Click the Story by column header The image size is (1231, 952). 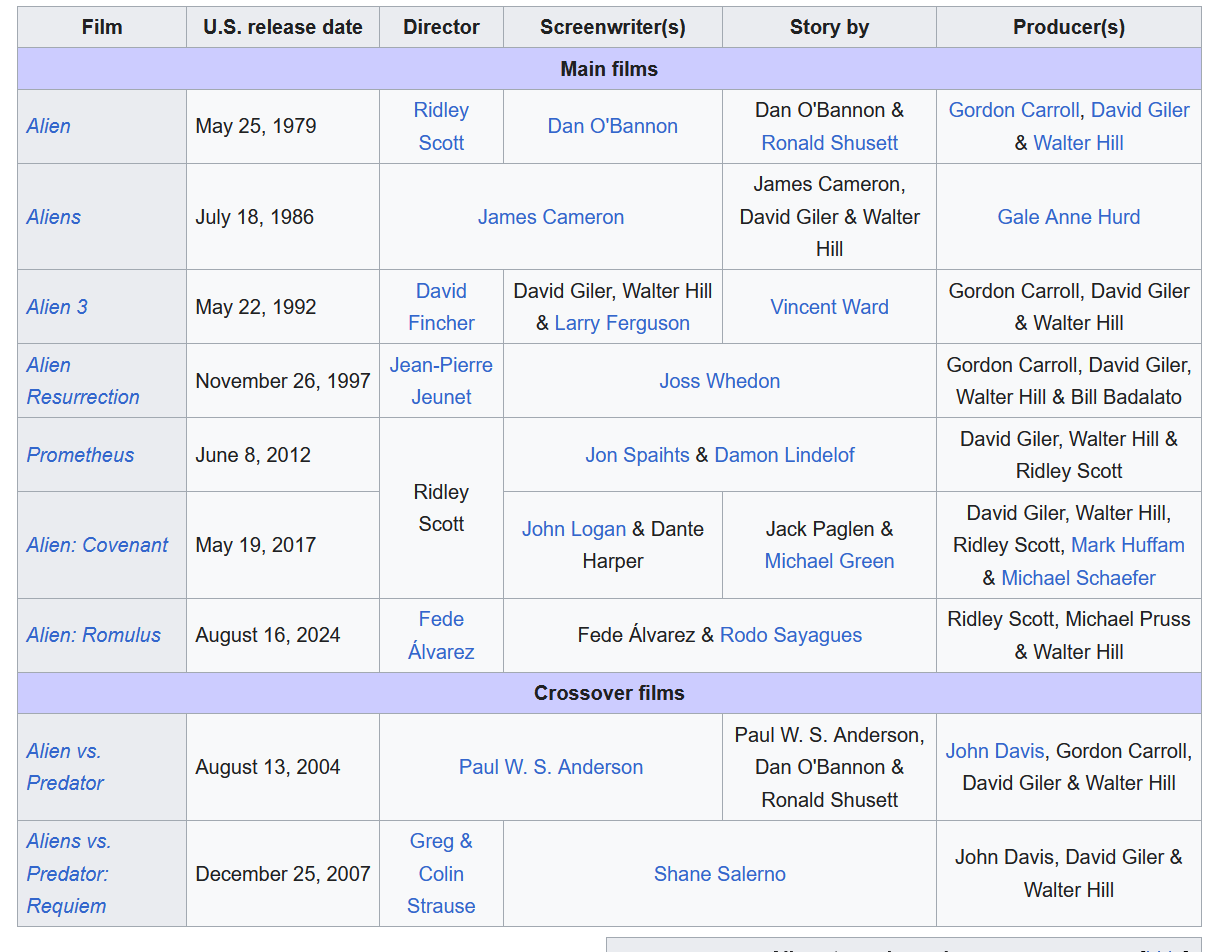point(829,27)
